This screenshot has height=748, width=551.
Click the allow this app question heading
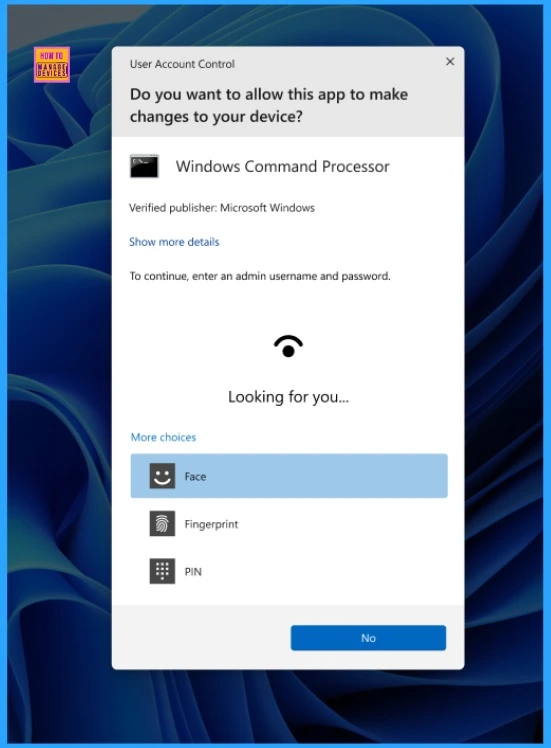tap(269, 105)
